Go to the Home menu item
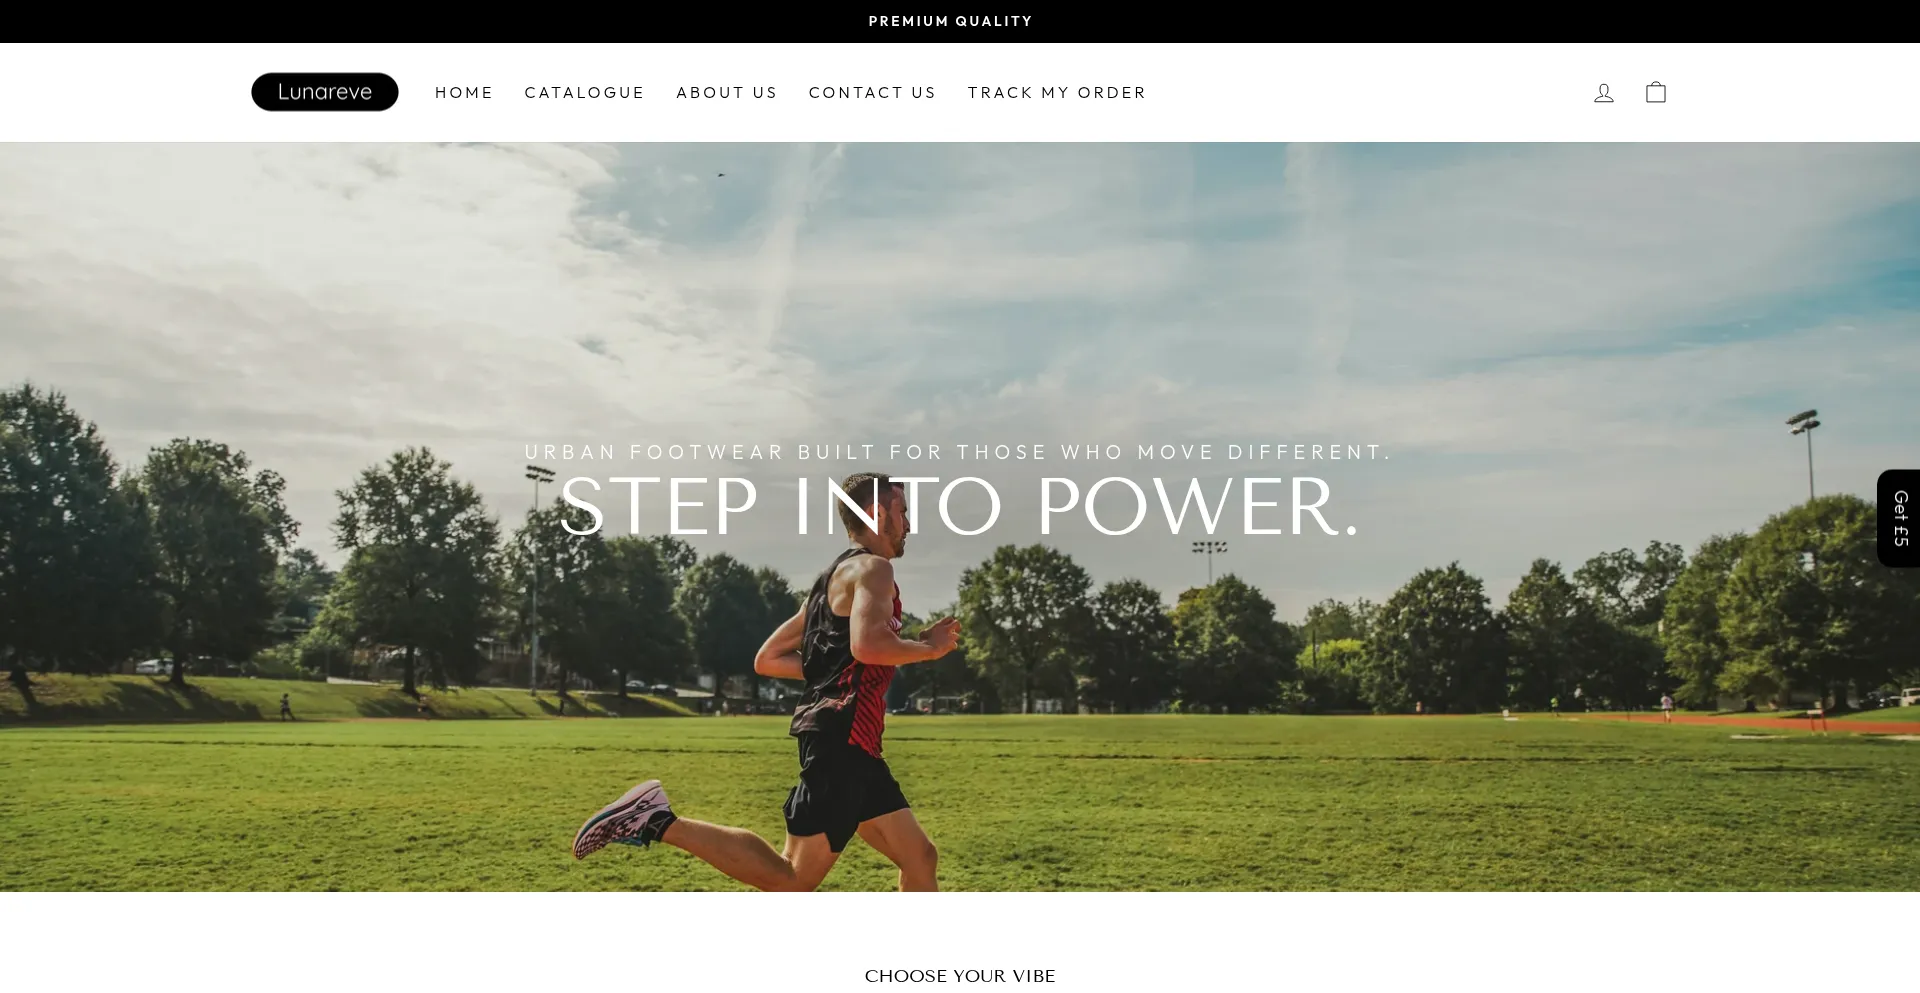The image size is (1920, 993). tap(464, 93)
